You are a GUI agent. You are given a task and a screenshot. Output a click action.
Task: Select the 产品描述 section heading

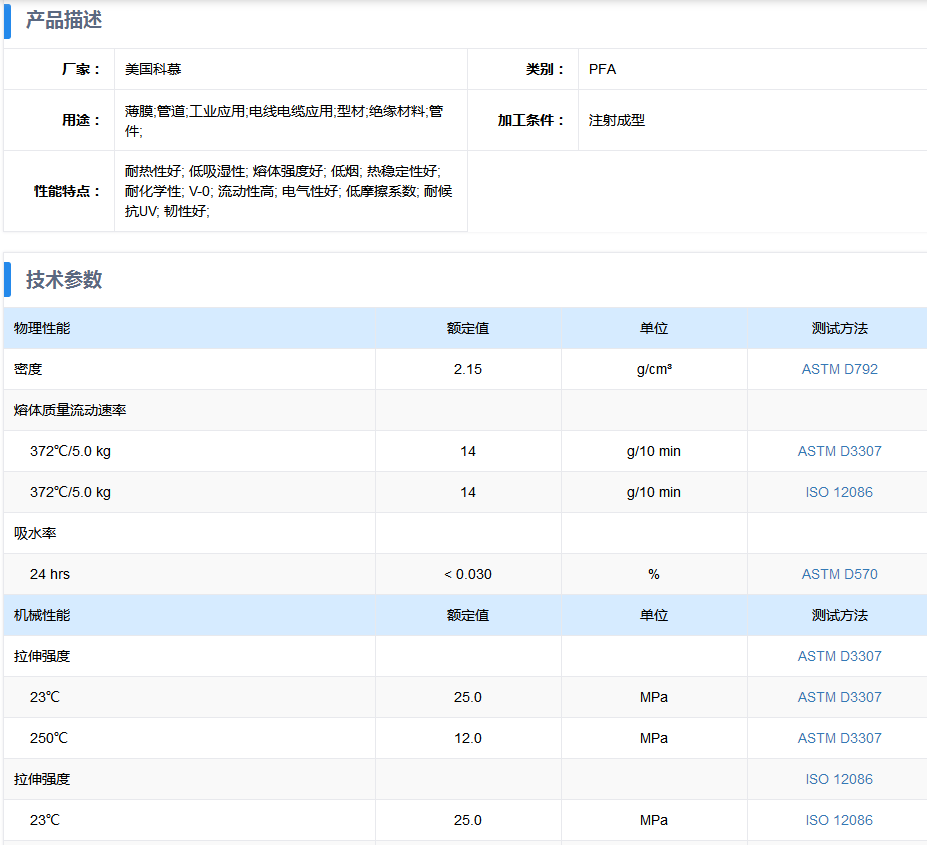64,20
